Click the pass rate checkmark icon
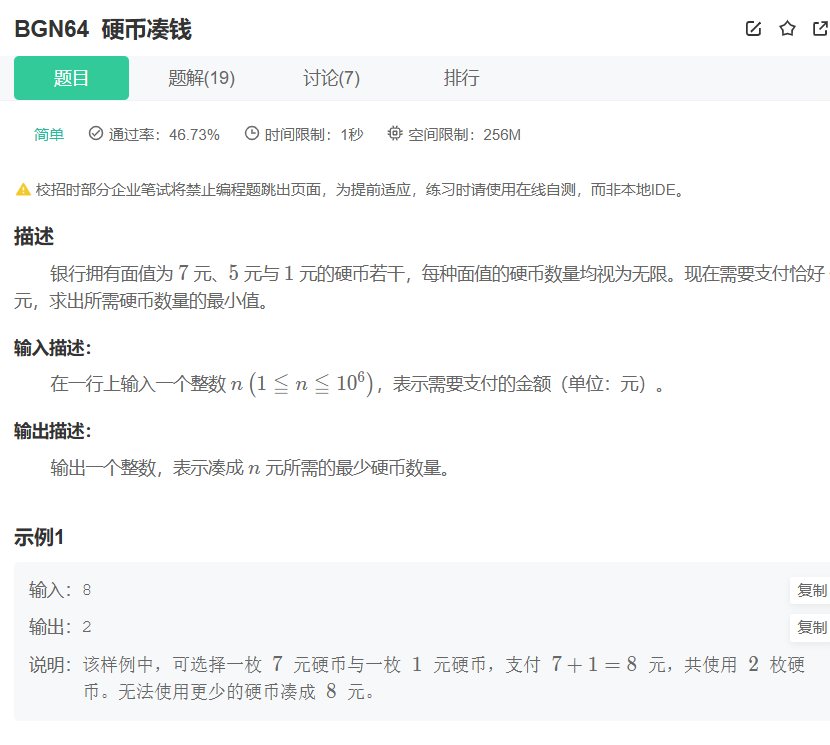830x745 pixels. 96,133
